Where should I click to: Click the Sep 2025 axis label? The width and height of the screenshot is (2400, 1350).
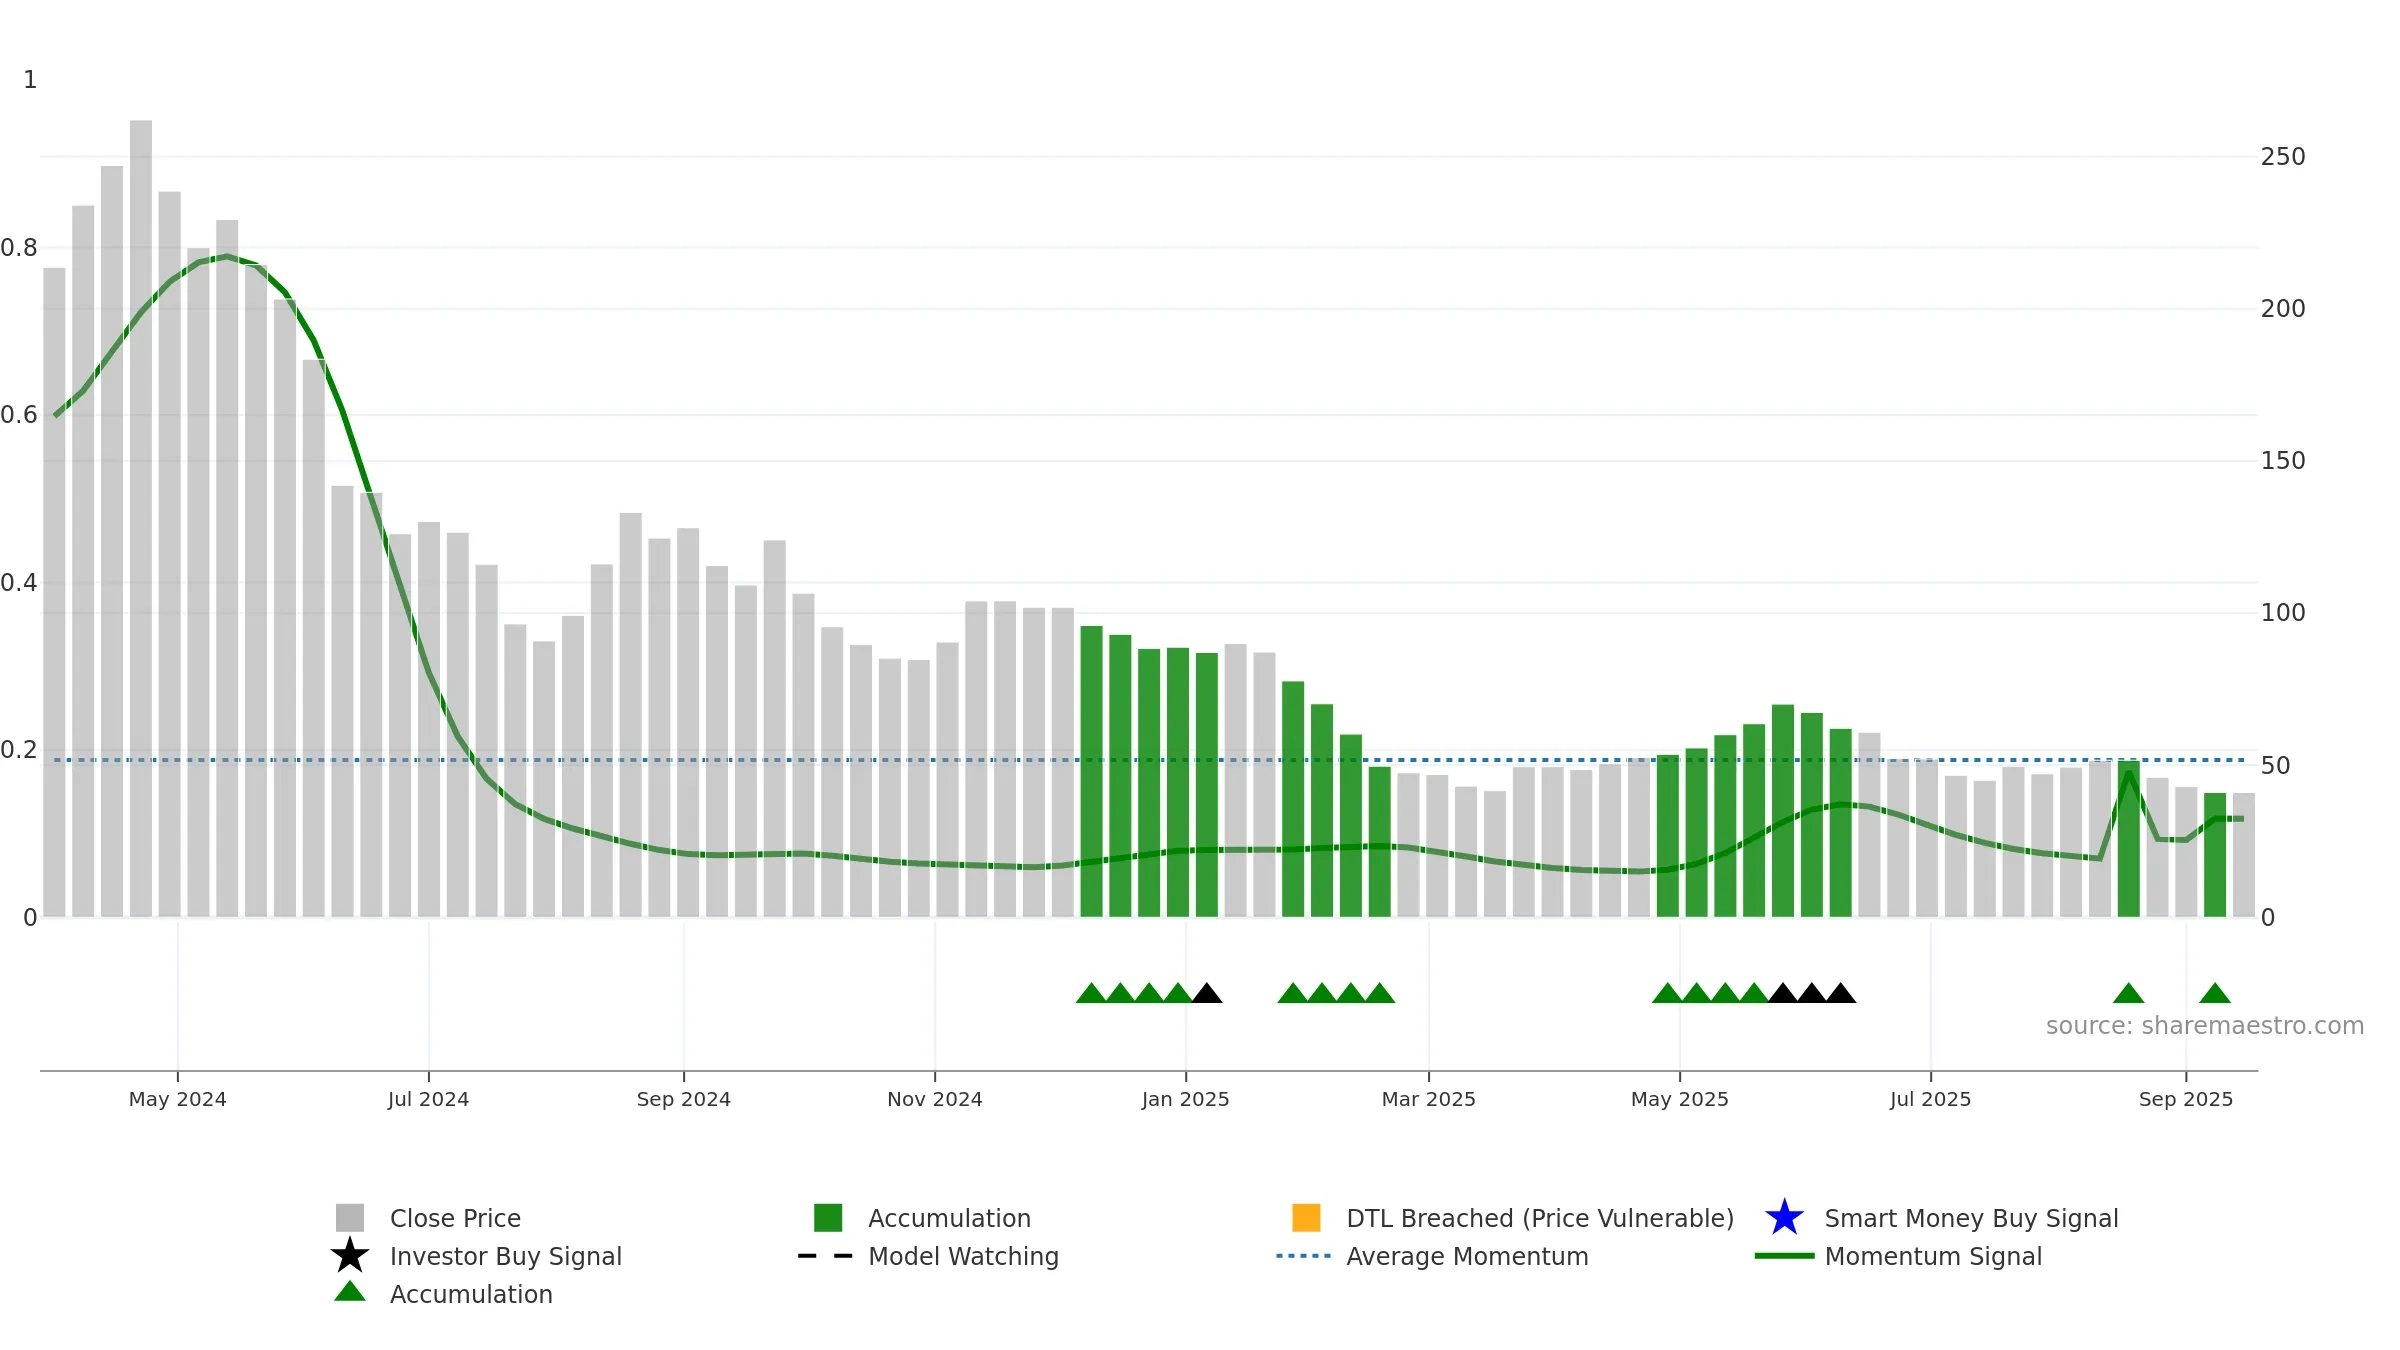(2186, 1099)
